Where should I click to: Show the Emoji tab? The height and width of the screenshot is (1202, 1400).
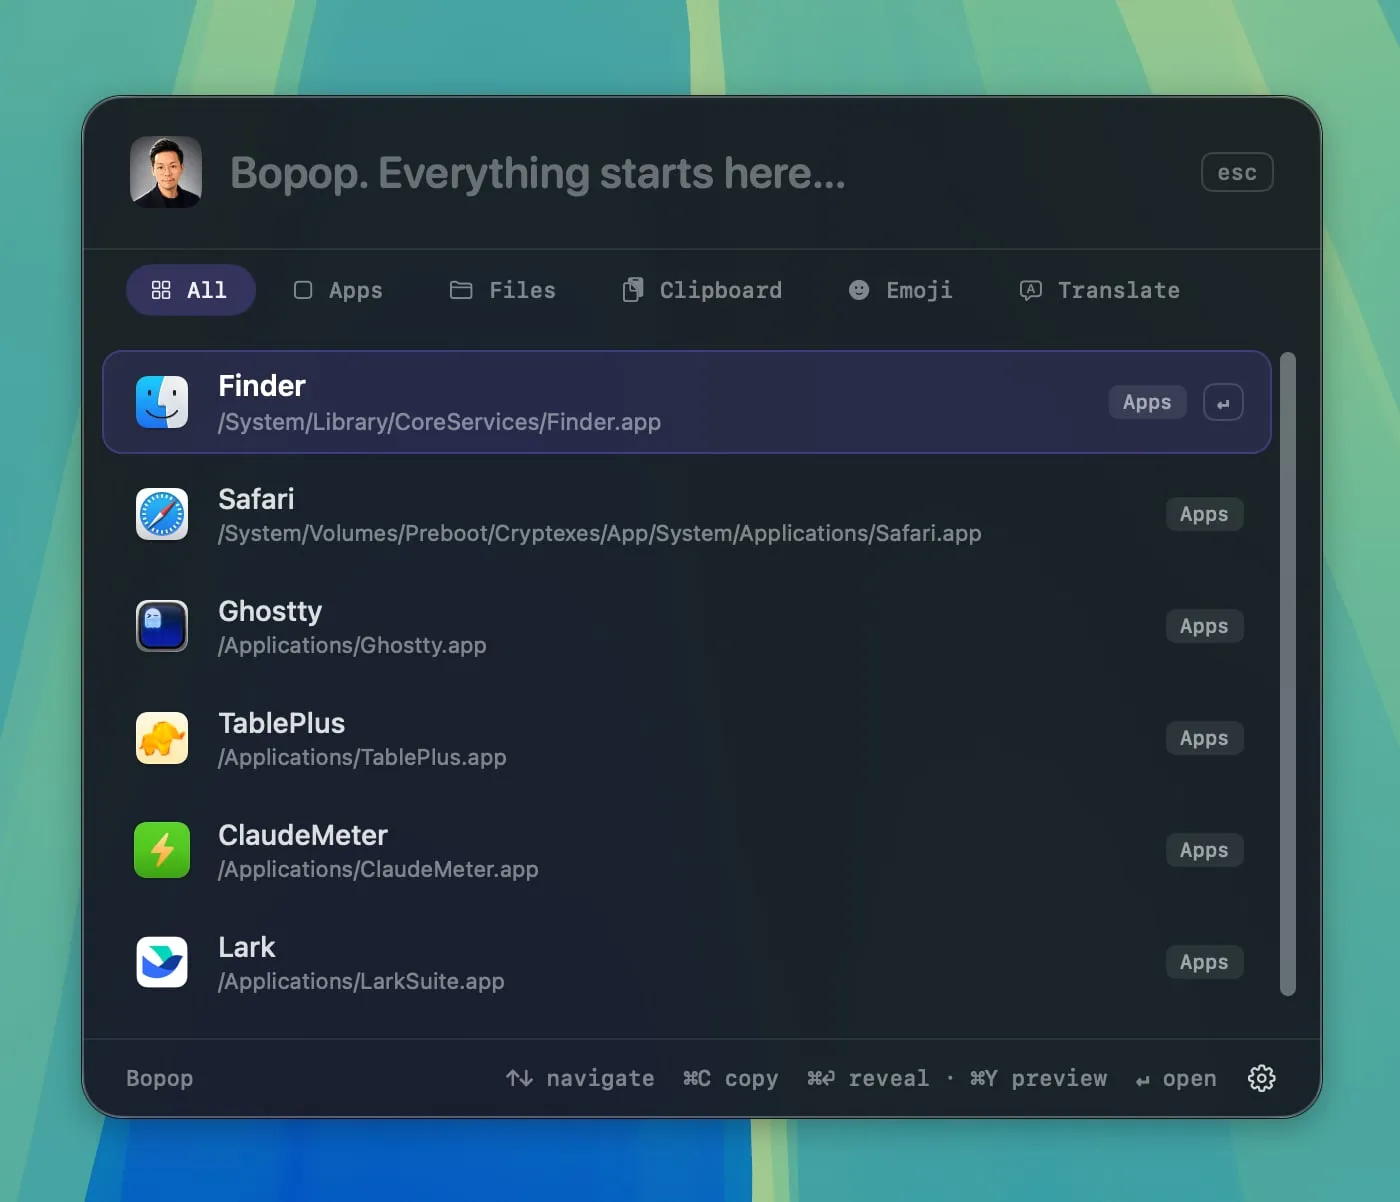[x=901, y=290]
